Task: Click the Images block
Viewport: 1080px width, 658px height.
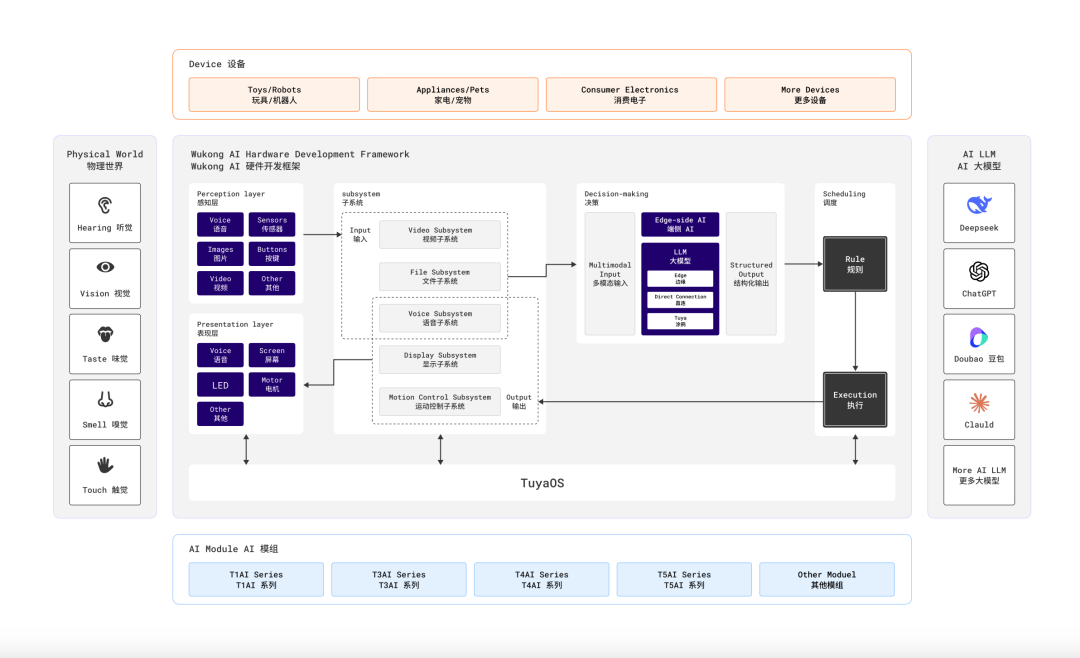Action: [220, 254]
